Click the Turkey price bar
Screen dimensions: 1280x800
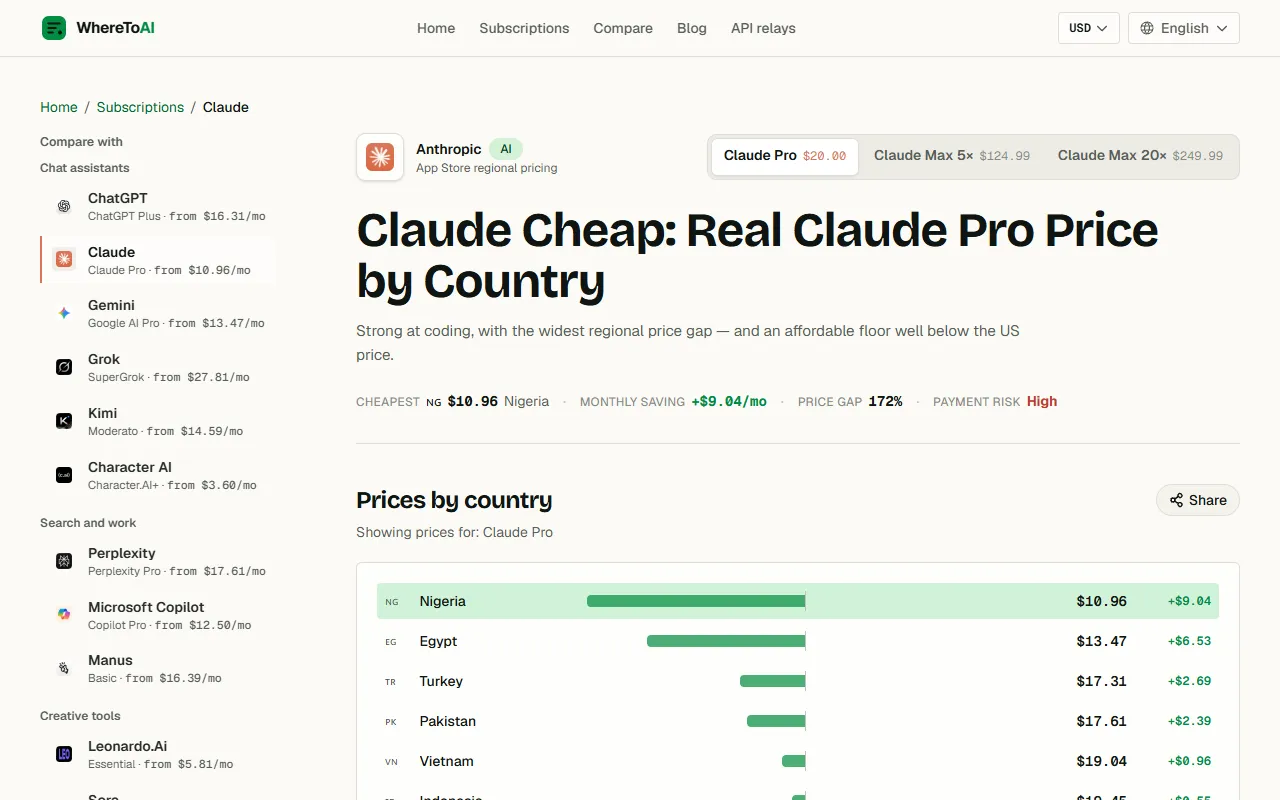pyautogui.click(x=772, y=681)
